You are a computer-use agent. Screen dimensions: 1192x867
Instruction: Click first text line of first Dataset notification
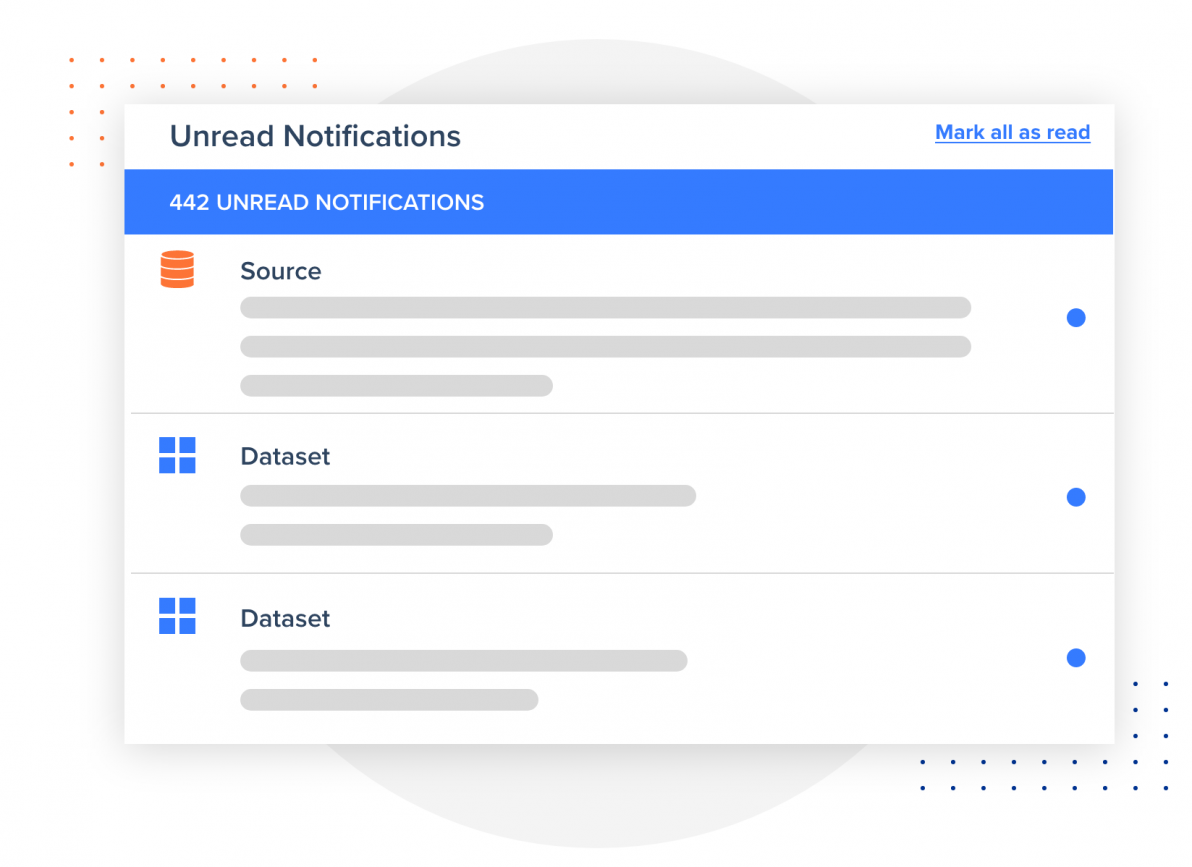coord(467,495)
